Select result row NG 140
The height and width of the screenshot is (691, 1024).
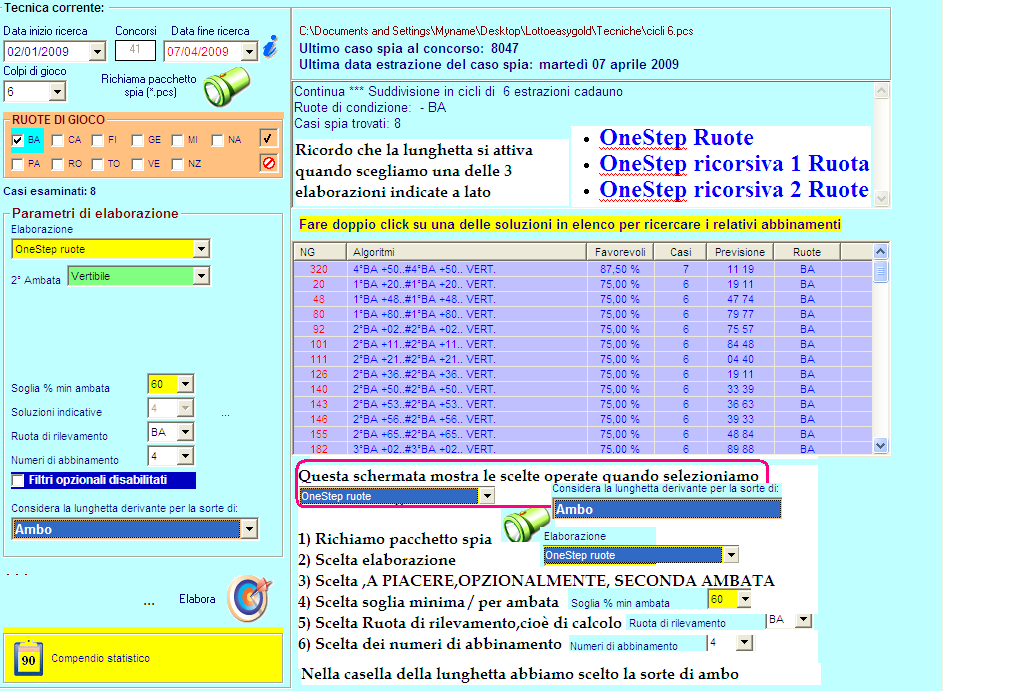tap(583, 389)
